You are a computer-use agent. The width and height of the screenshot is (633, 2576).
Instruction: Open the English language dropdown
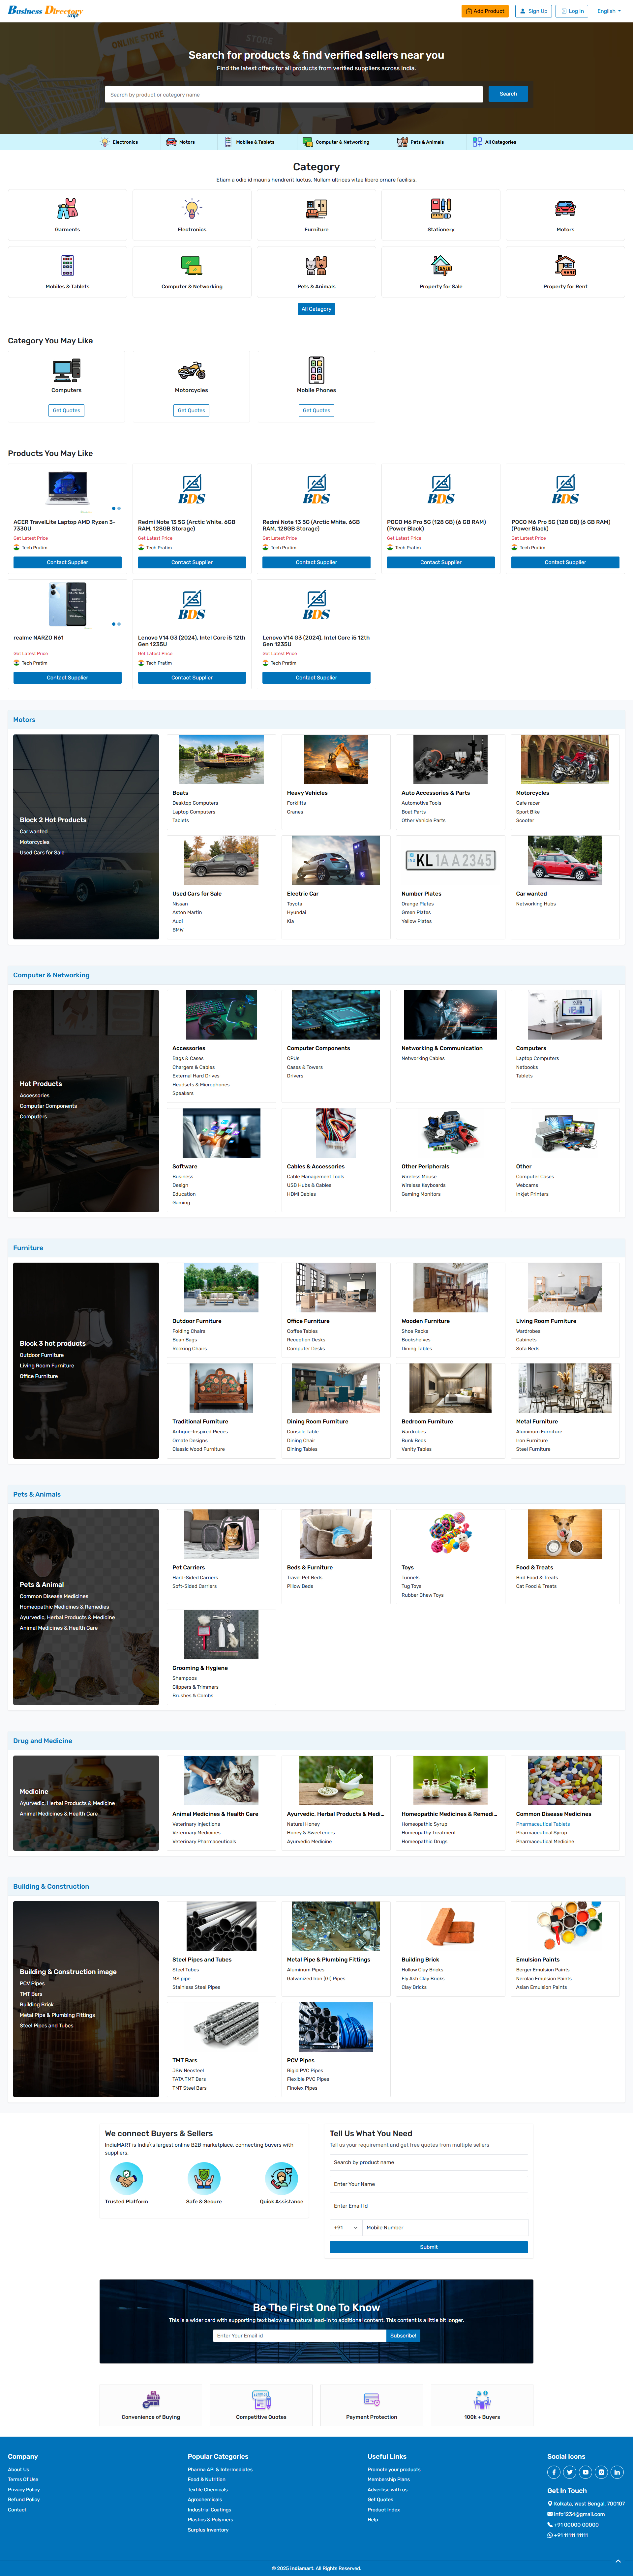pos(608,11)
